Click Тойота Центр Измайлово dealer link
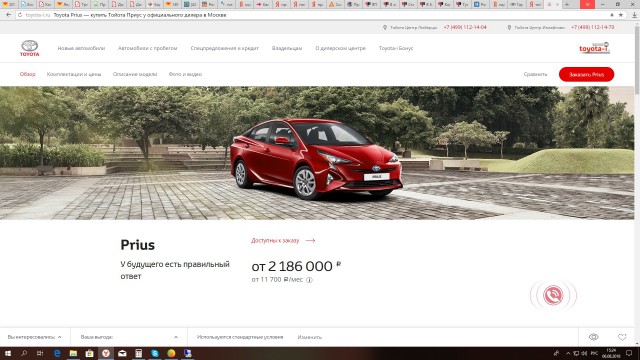 [x=540, y=27]
